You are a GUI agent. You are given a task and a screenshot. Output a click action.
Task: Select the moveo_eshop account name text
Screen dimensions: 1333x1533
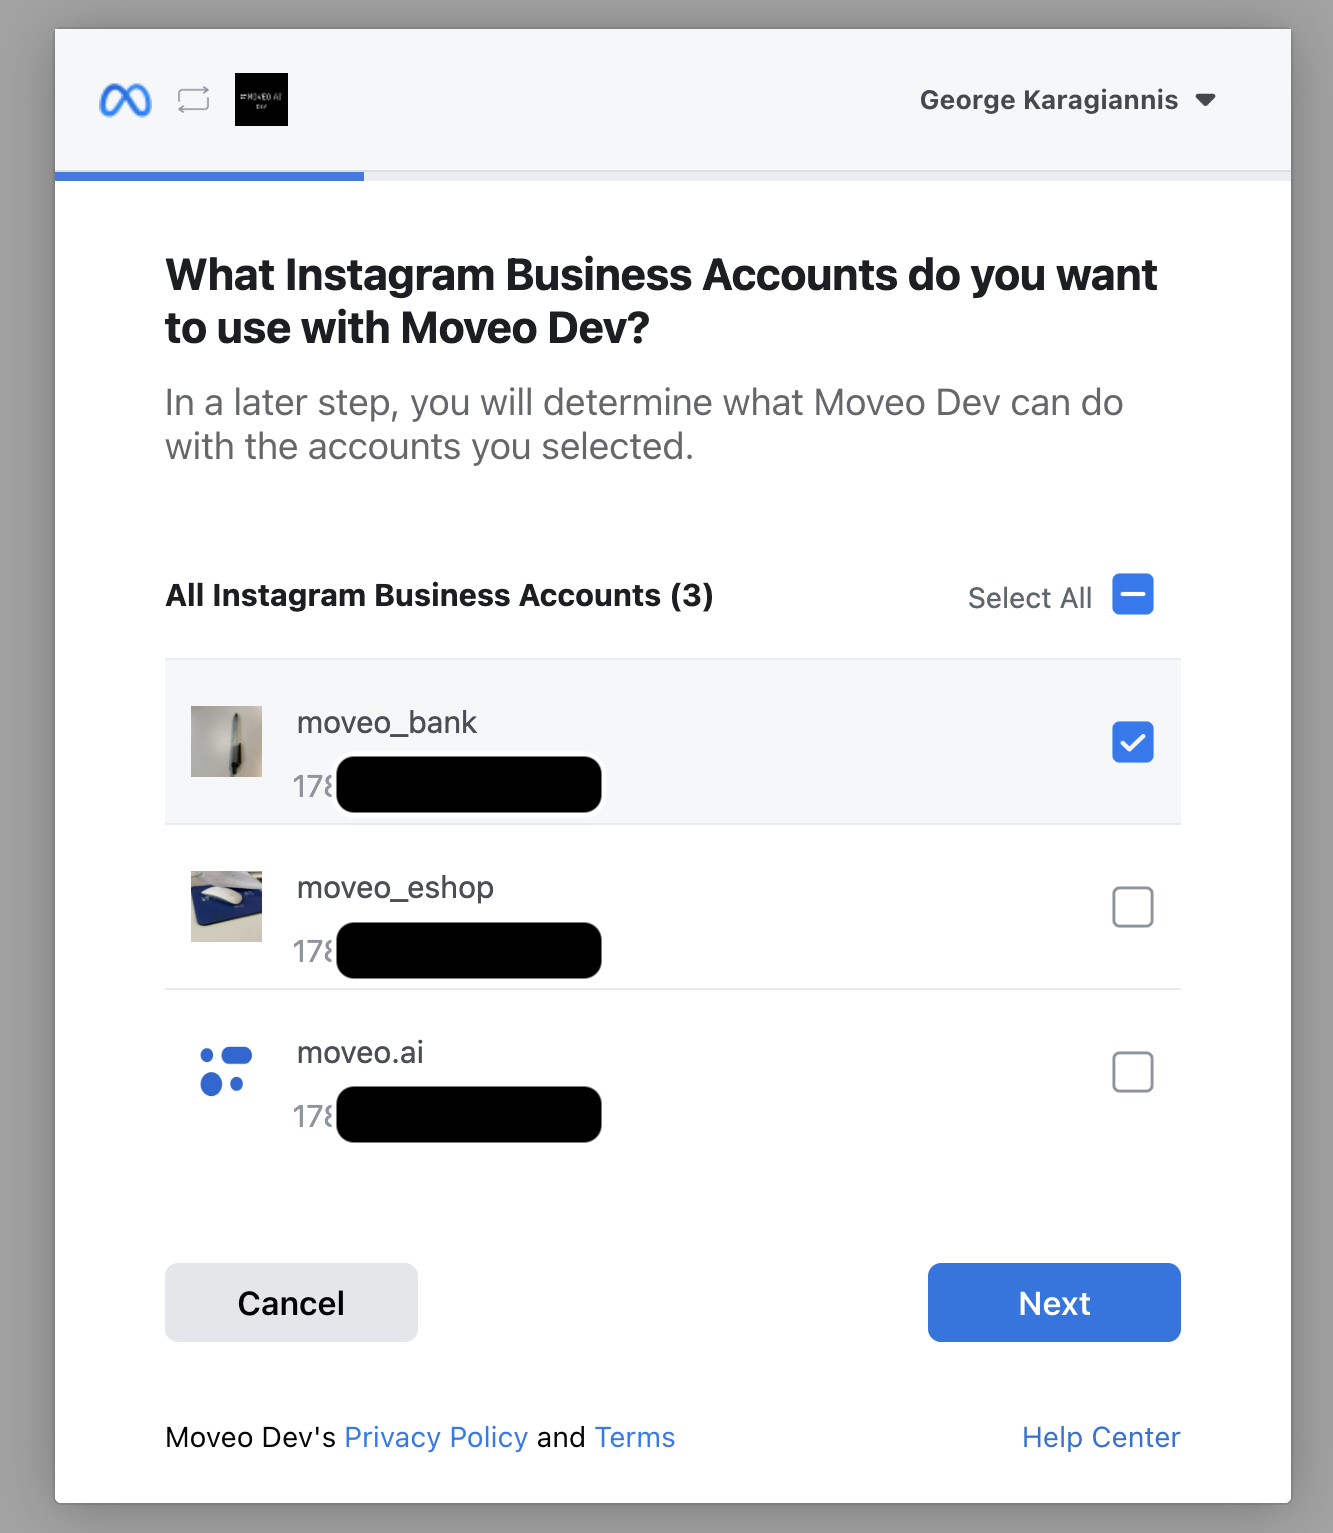click(x=395, y=887)
